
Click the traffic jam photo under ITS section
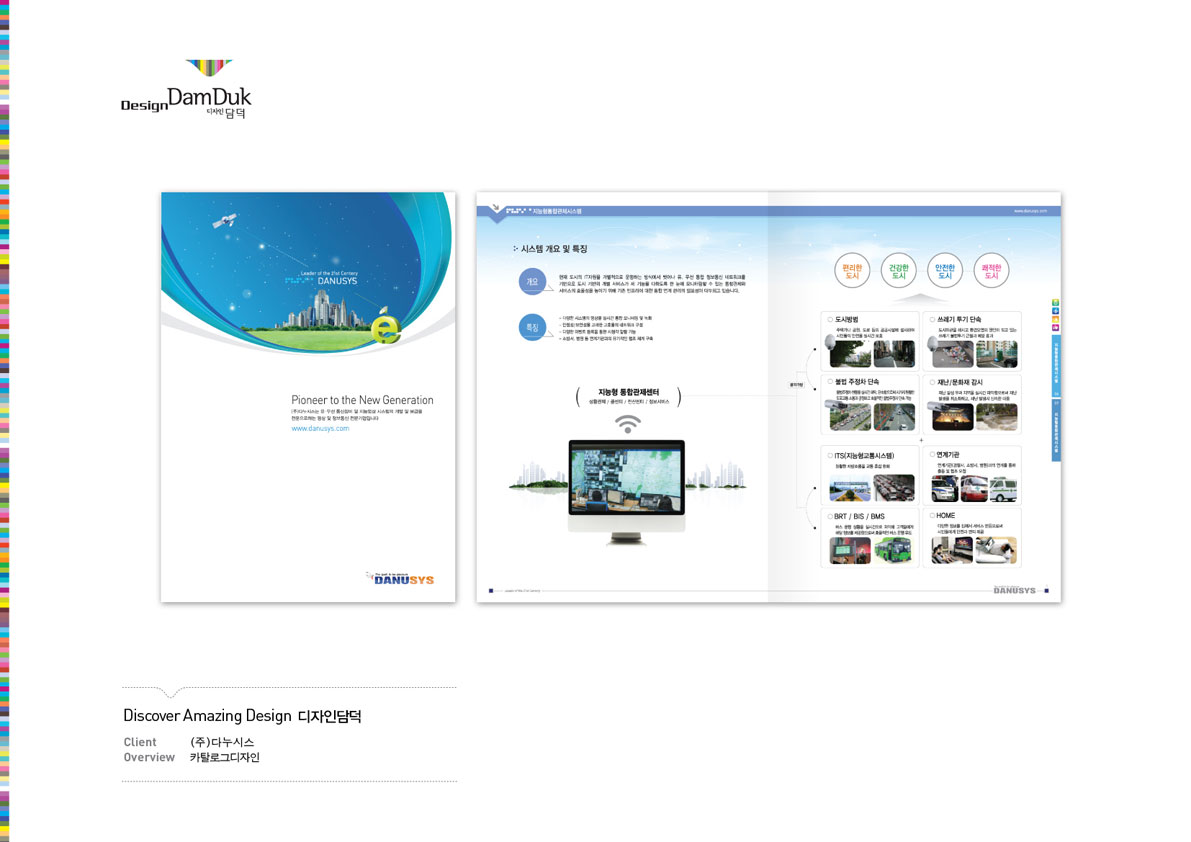tap(894, 488)
